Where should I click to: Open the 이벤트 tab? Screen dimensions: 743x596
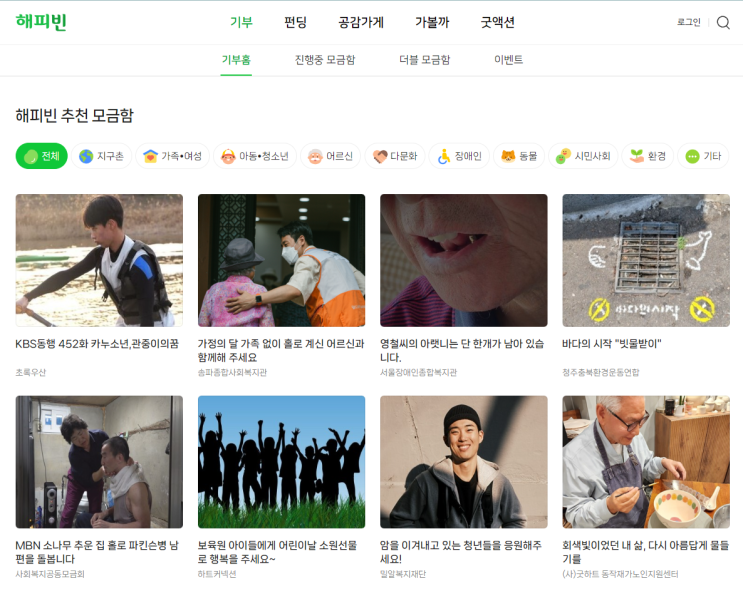508,60
